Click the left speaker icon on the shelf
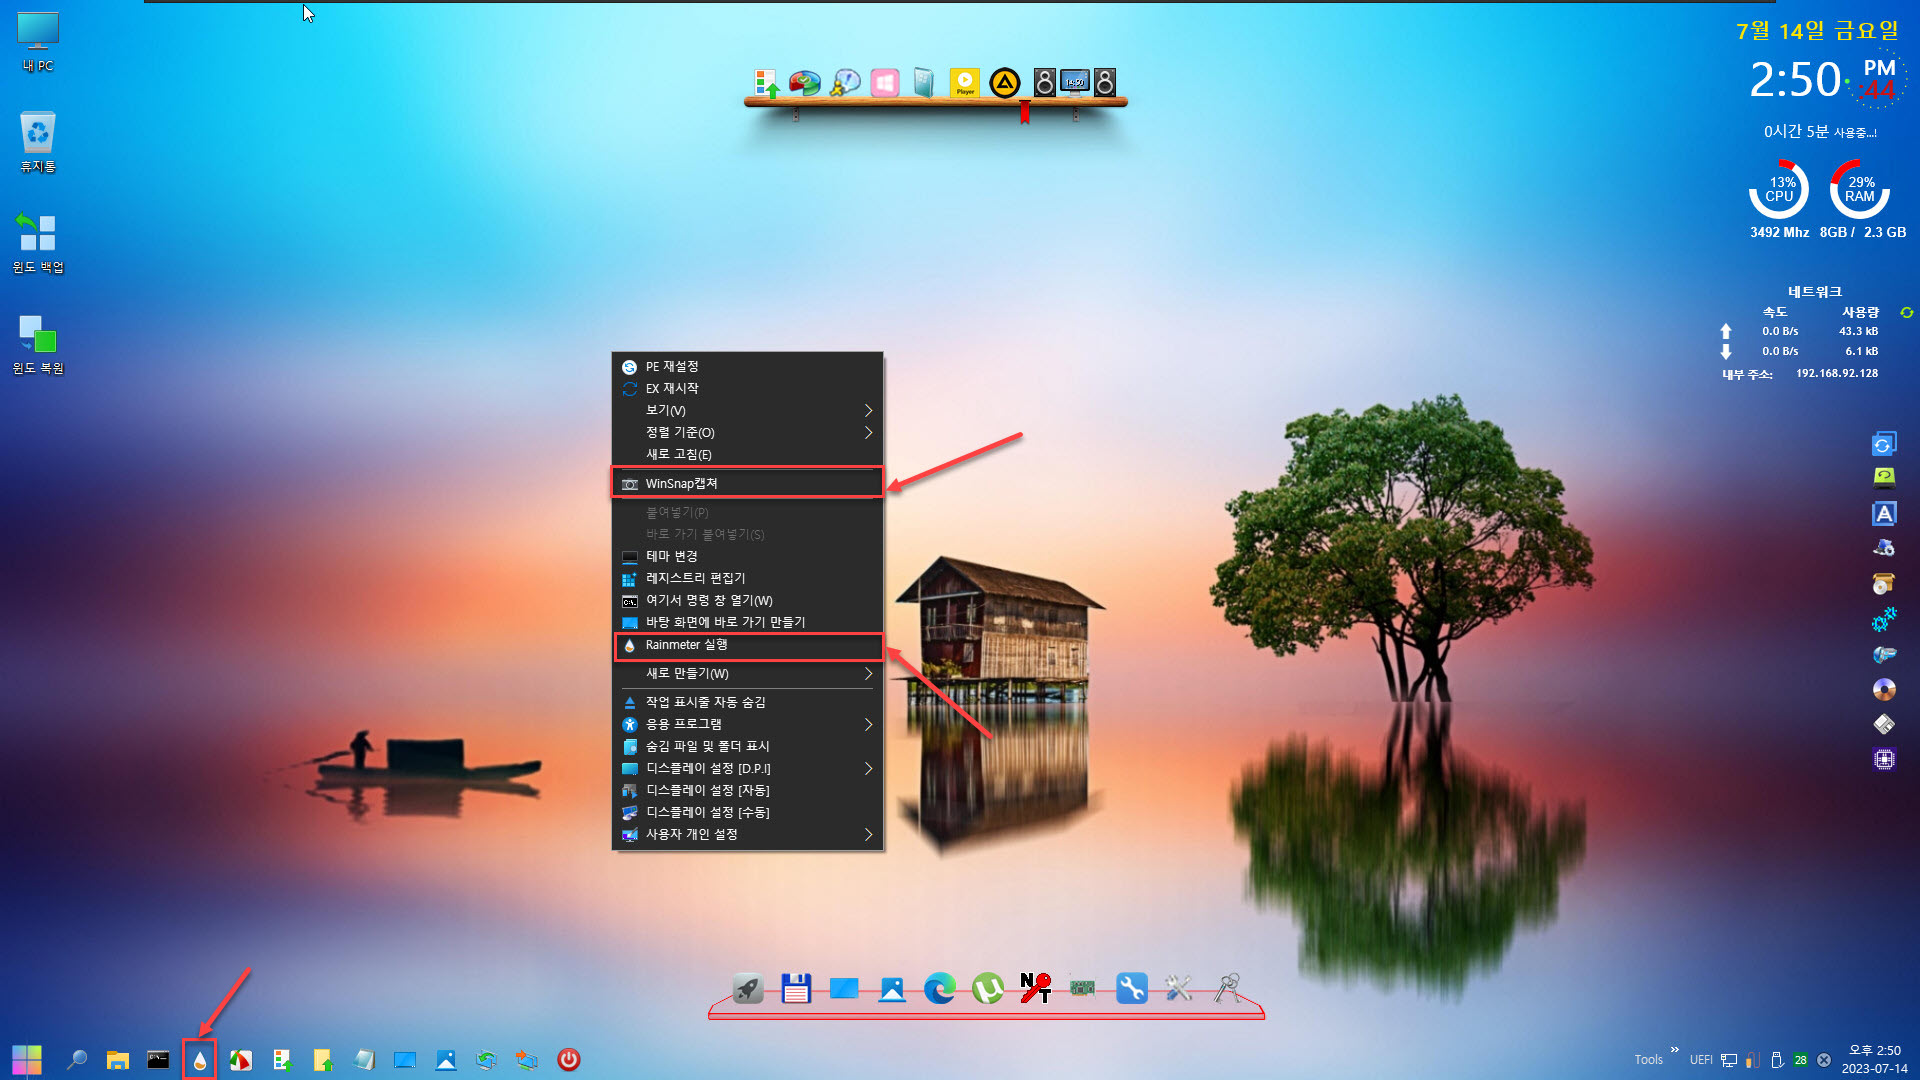Viewport: 1920px width, 1080px height. (1044, 82)
